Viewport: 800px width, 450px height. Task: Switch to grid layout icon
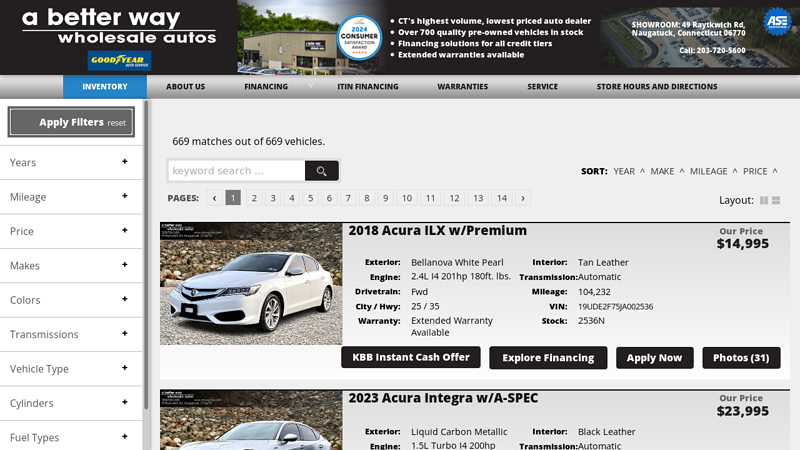pyautogui.click(x=764, y=201)
